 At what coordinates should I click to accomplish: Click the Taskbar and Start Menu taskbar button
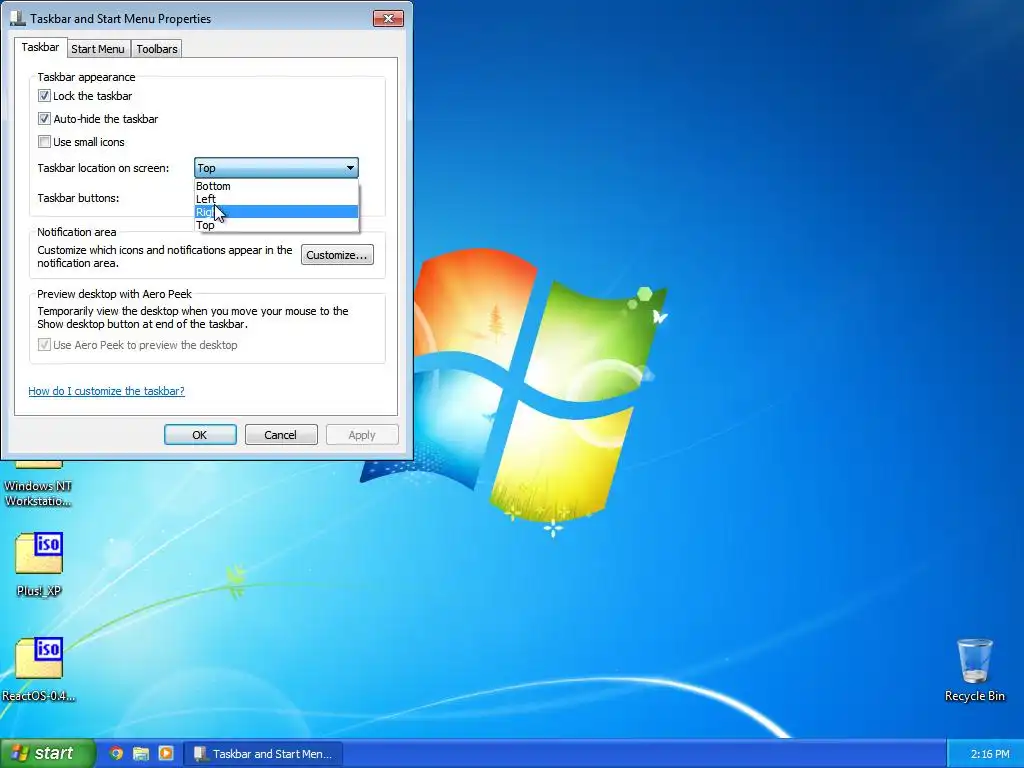coord(263,754)
